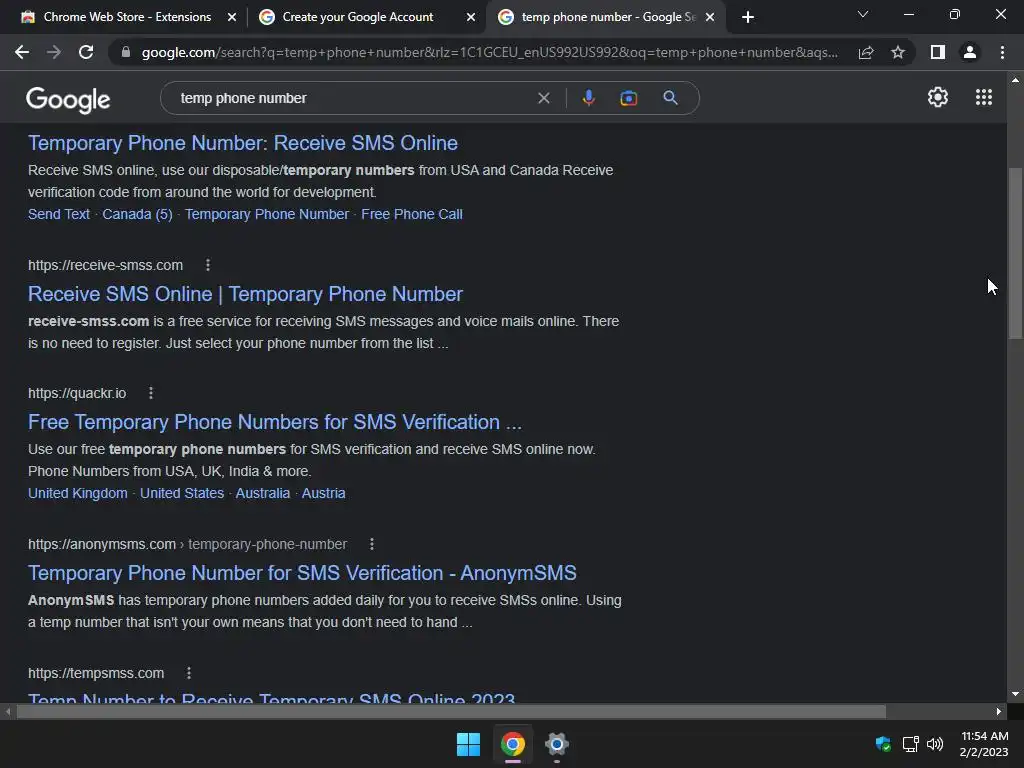Go to Google home via logo
Viewport: 1024px width, 768px height.
tap(68, 99)
